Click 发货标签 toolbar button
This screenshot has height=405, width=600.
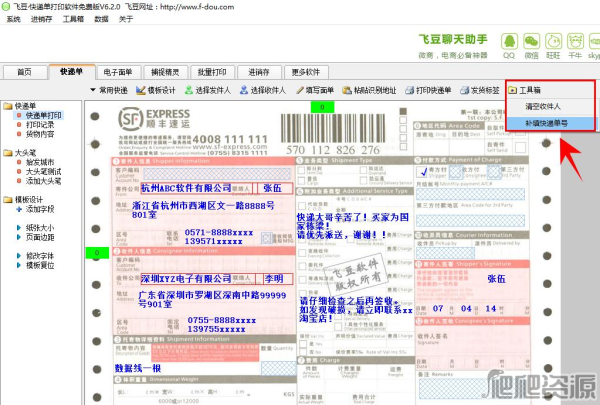(480, 90)
